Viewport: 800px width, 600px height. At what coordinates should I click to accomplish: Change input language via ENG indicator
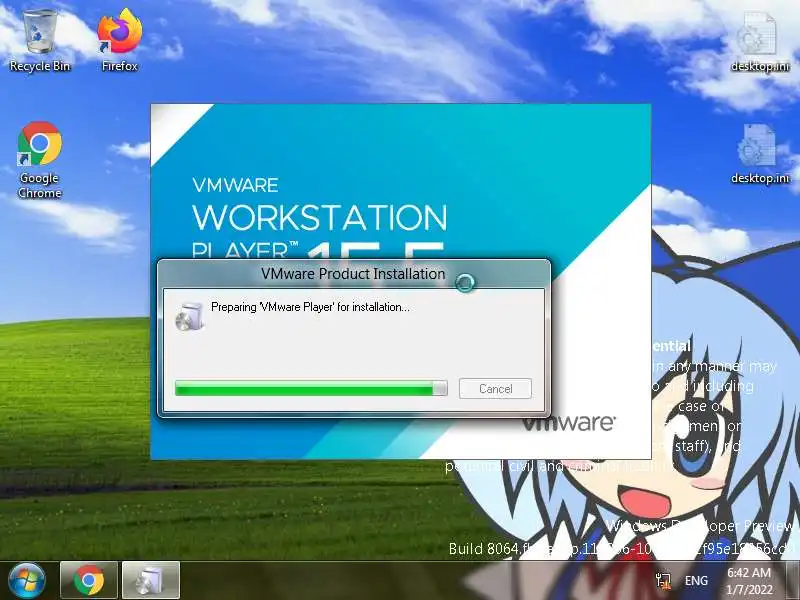point(696,581)
